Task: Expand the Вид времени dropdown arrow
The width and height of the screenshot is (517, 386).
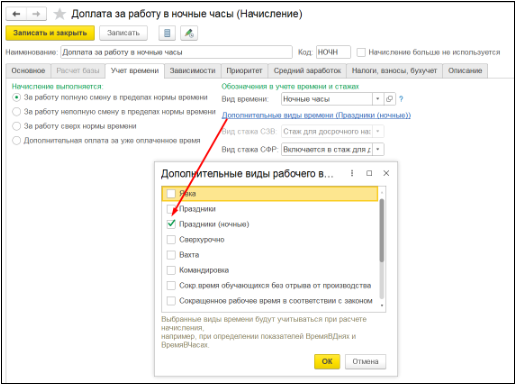Action: pyautogui.click(x=377, y=99)
